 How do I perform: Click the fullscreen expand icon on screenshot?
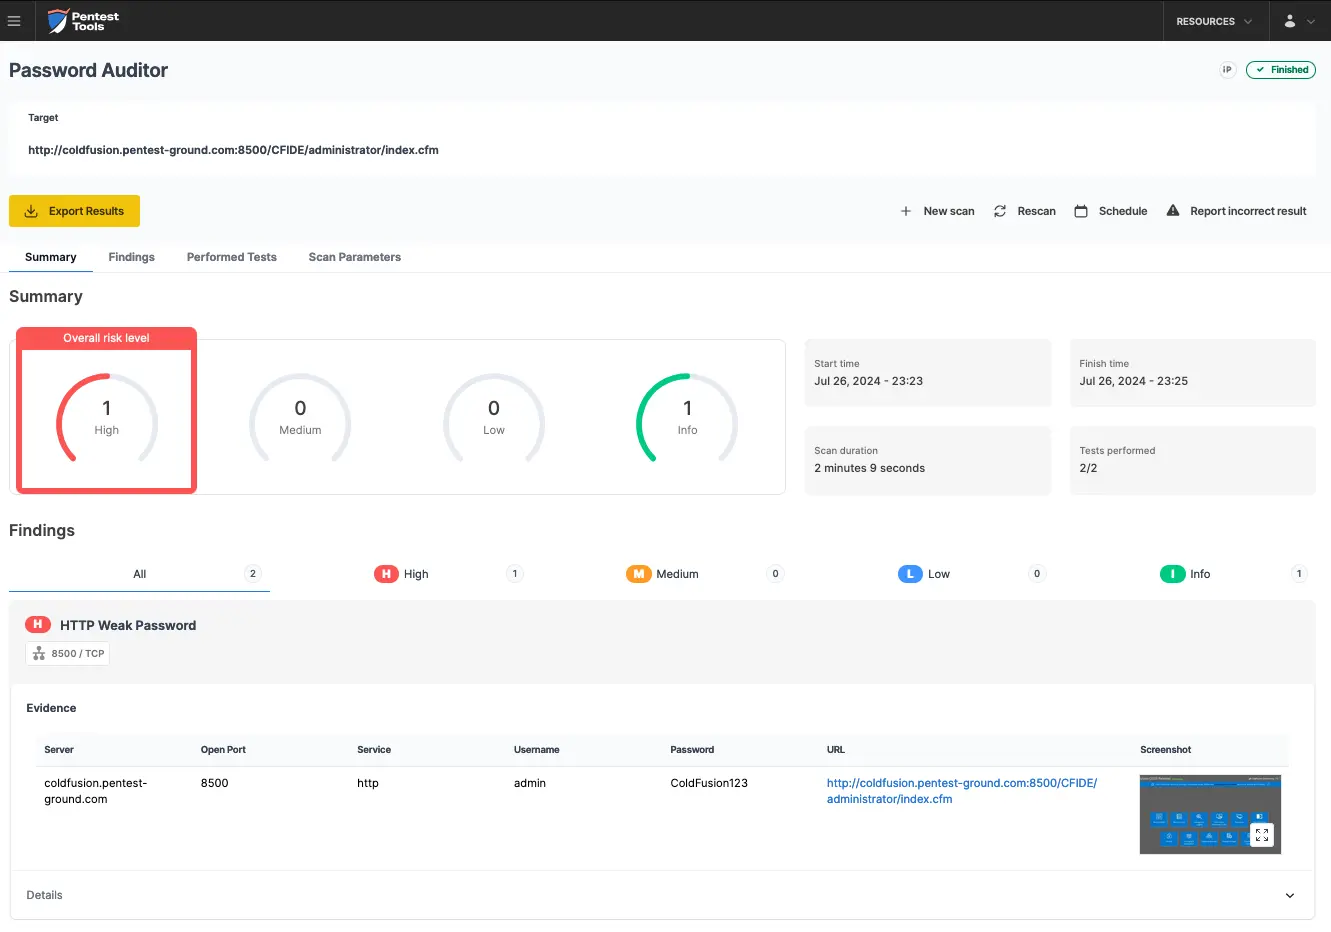[x=1262, y=835]
